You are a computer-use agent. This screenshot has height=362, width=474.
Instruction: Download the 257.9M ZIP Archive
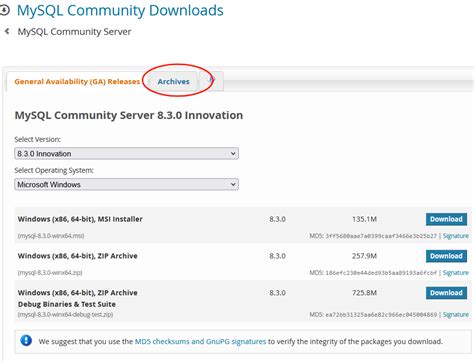click(x=446, y=256)
